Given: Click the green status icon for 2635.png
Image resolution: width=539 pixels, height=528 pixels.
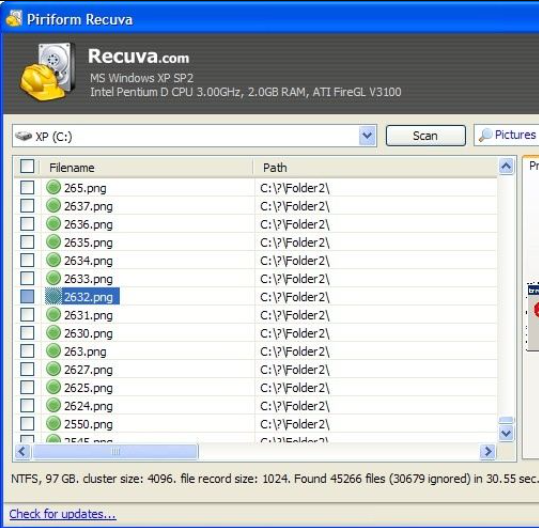Looking at the screenshot, I should coord(53,242).
